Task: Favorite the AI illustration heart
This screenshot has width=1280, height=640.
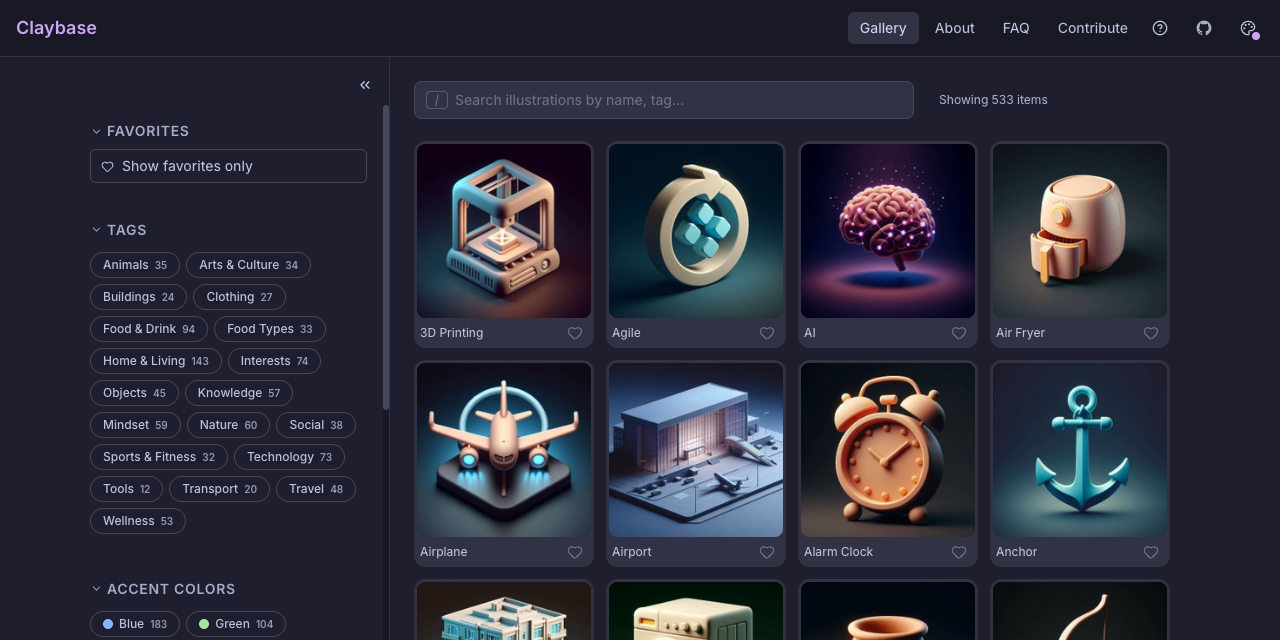Action: click(x=959, y=333)
